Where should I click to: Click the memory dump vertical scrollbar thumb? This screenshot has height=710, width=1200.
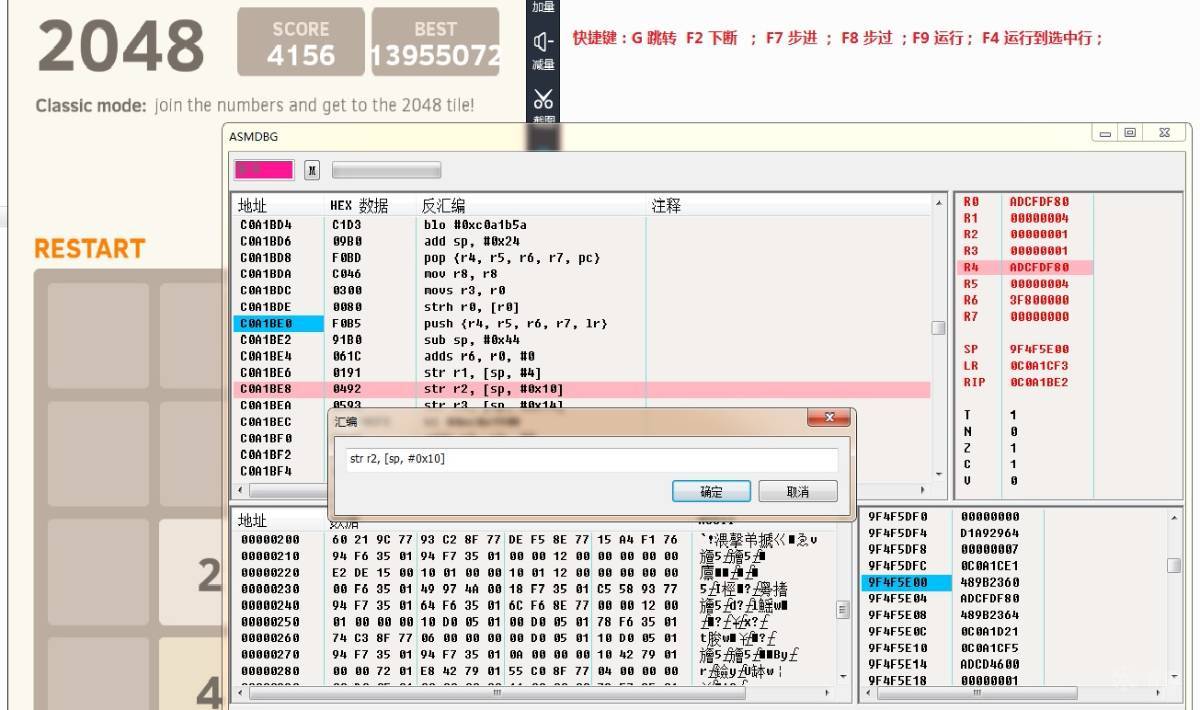843,610
